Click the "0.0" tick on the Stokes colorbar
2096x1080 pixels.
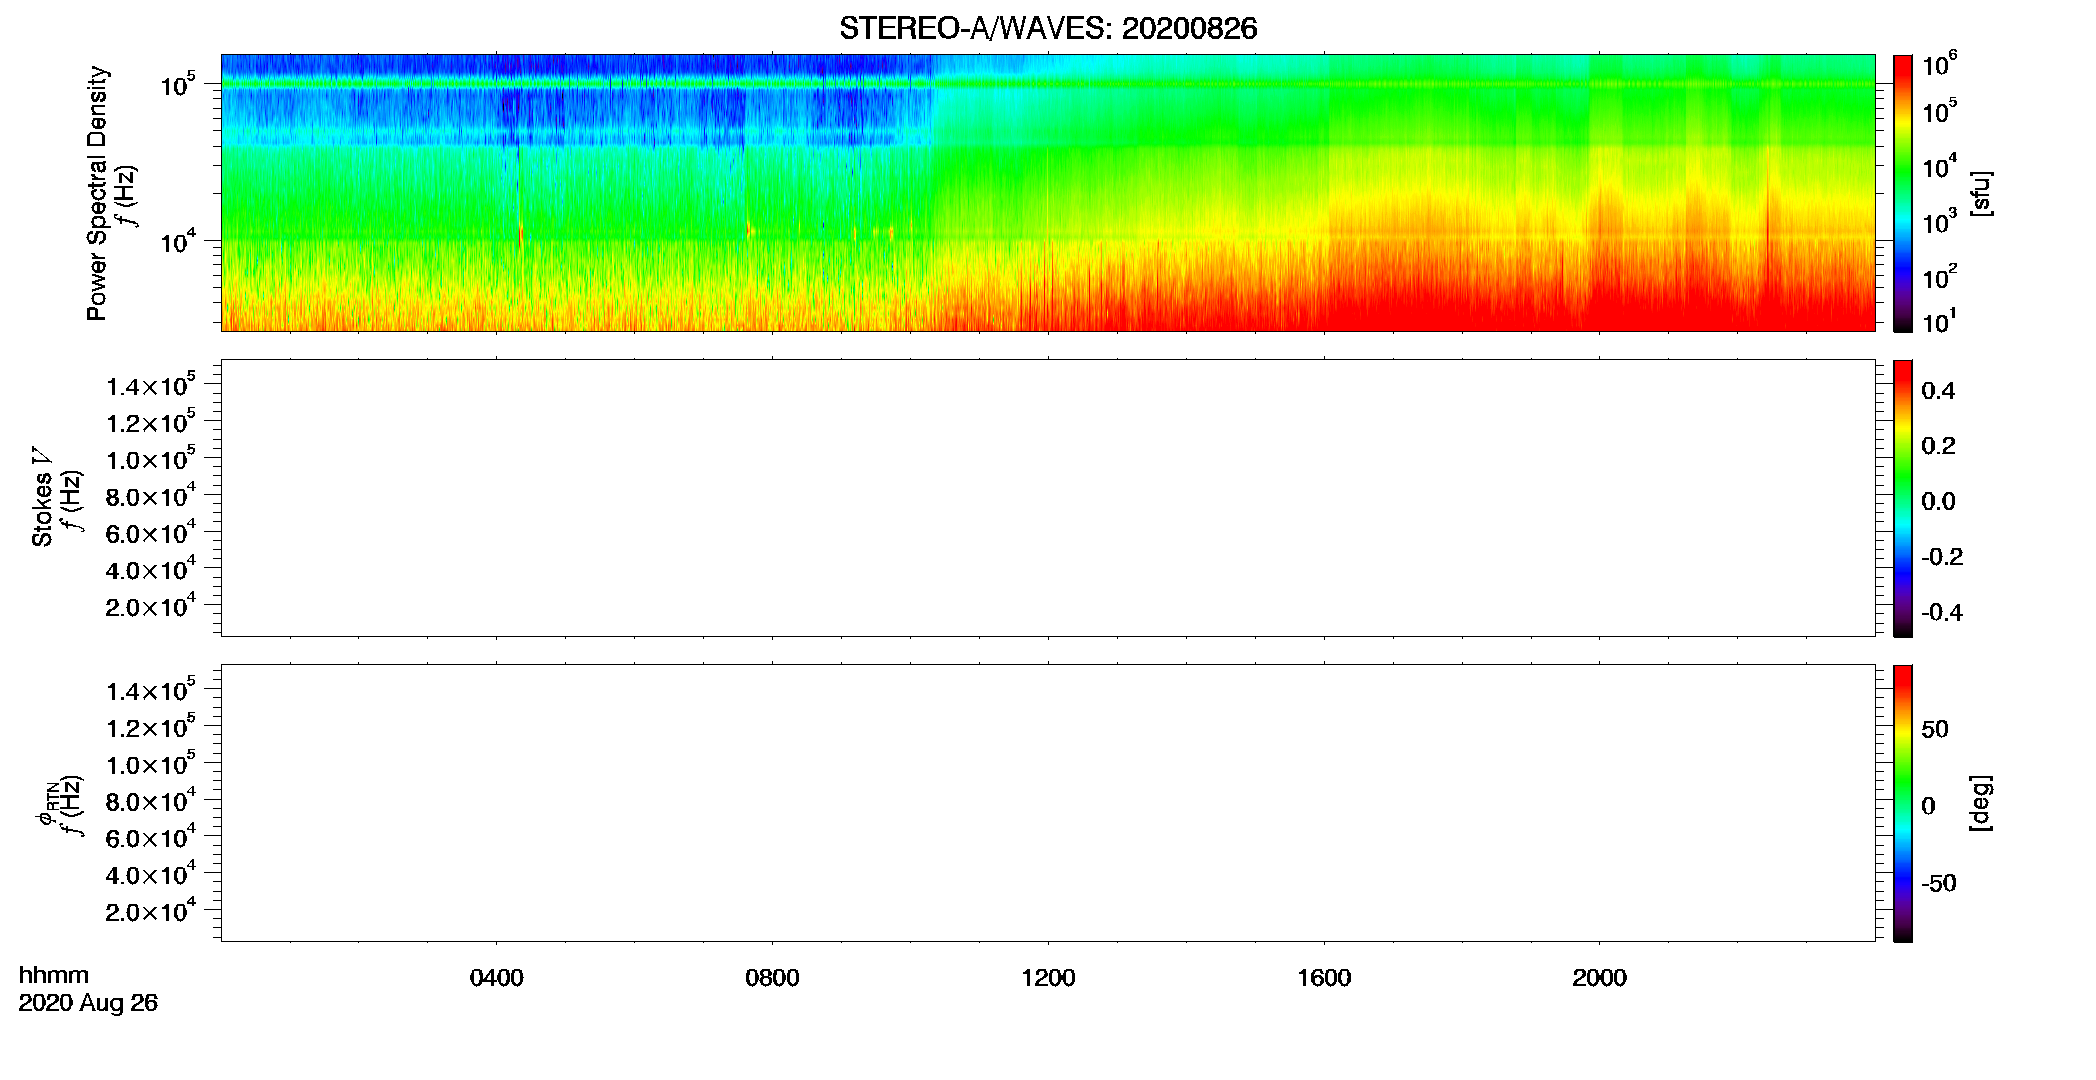click(1938, 502)
